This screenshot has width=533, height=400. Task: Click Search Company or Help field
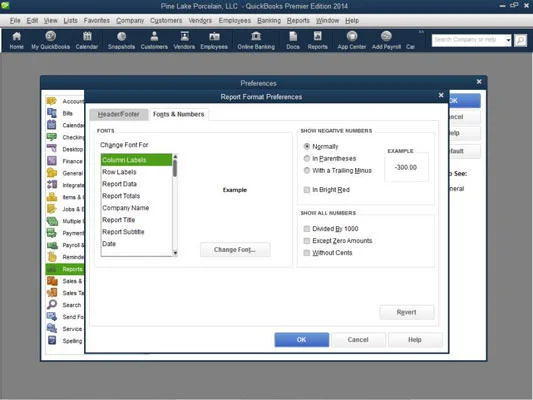click(468, 40)
